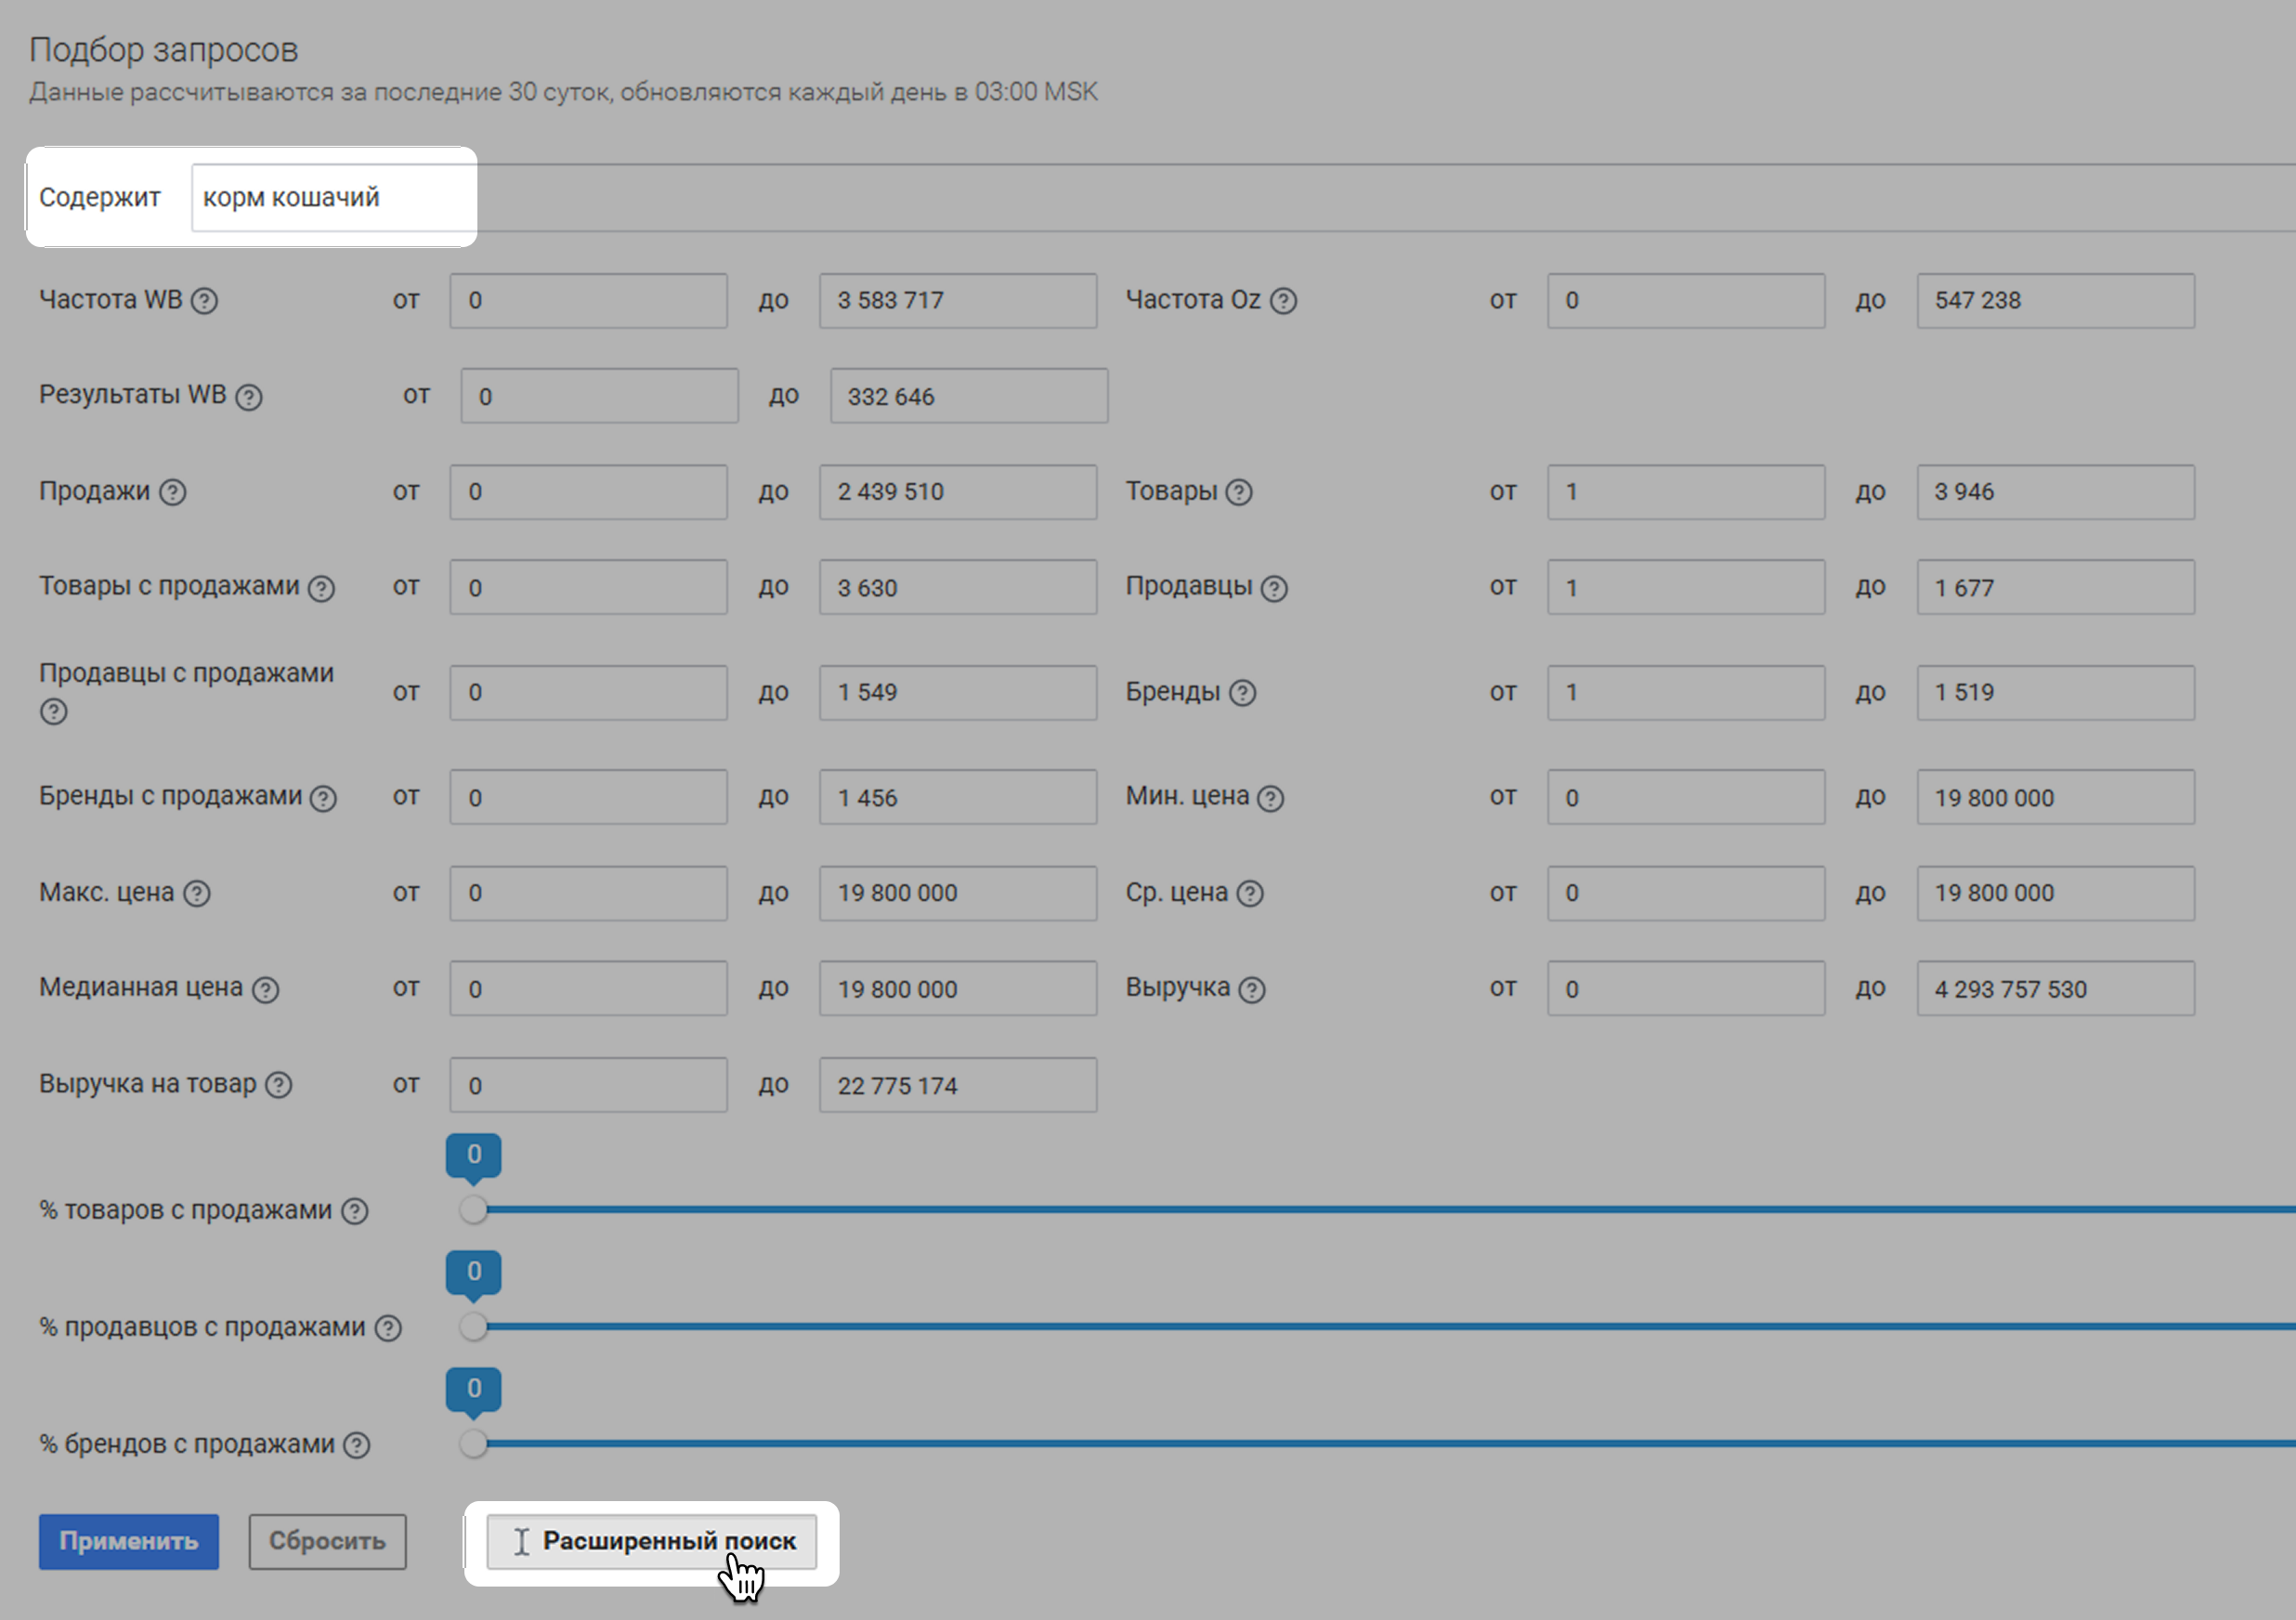This screenshot has width=2296, height=1620.
Task: Click help icon beside Медианная цена
Action: coord(265,989)
